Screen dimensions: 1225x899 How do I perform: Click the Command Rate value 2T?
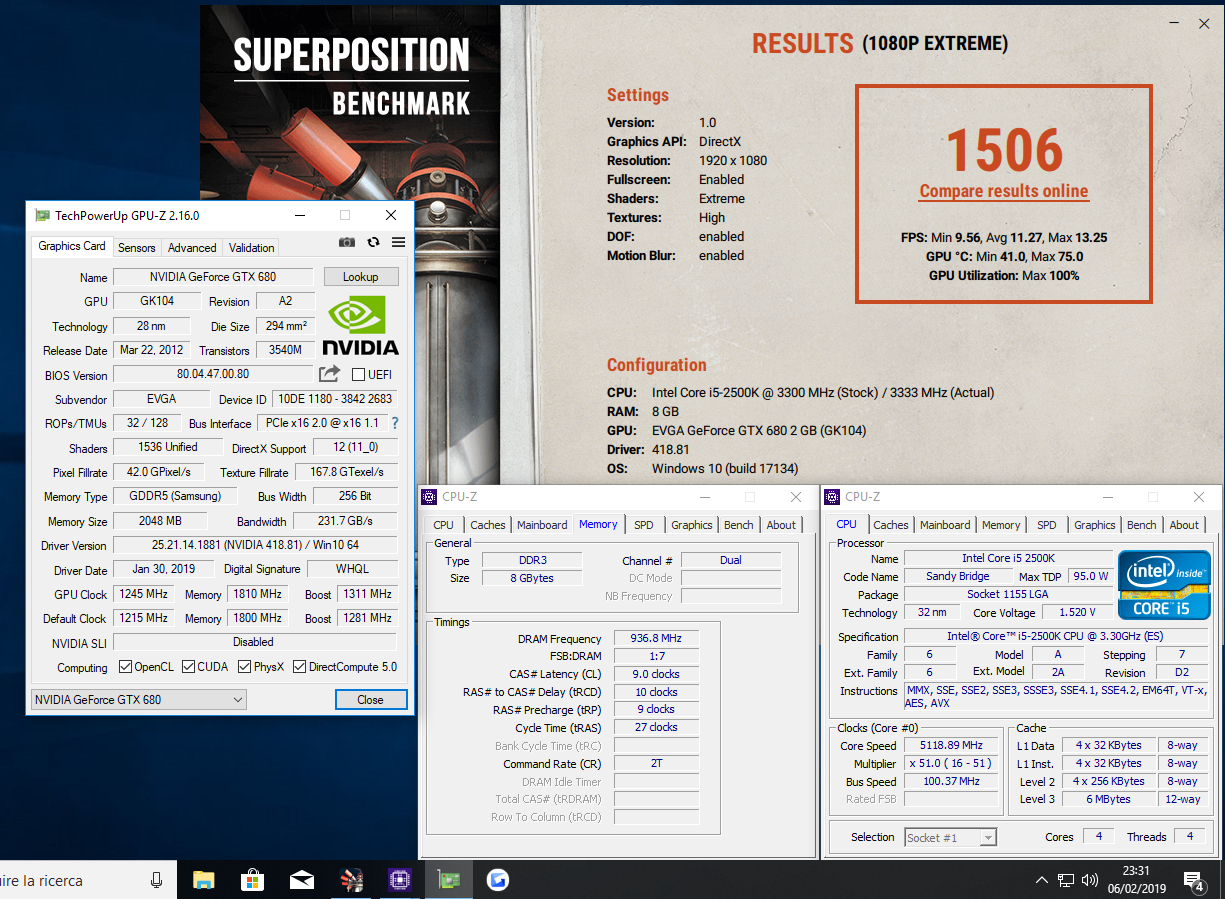654,763
